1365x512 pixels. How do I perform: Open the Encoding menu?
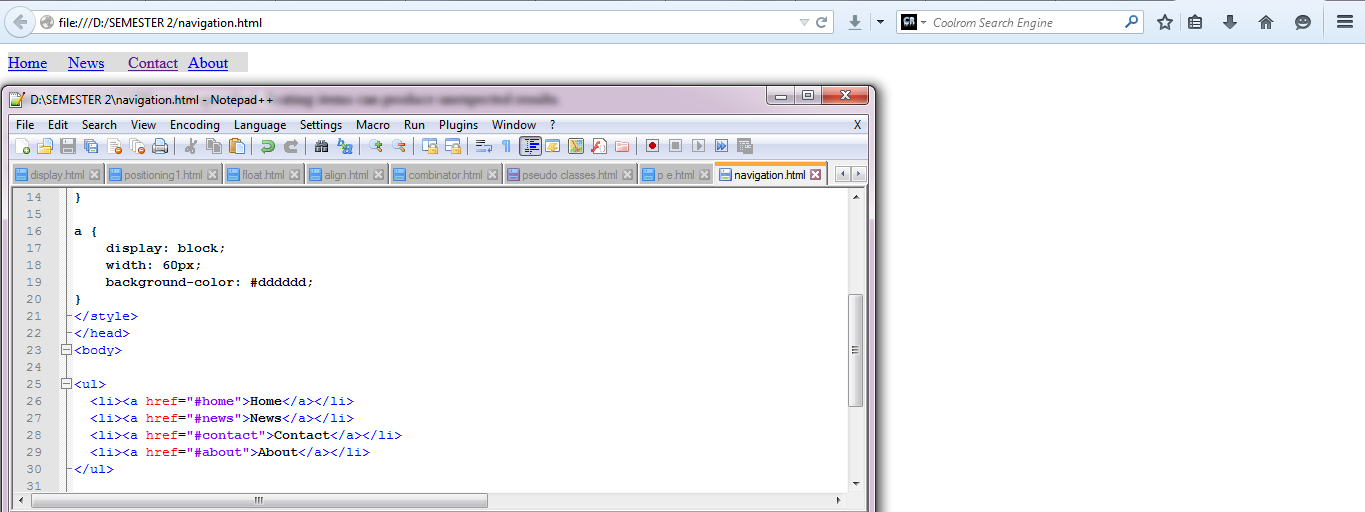point(195,125)
